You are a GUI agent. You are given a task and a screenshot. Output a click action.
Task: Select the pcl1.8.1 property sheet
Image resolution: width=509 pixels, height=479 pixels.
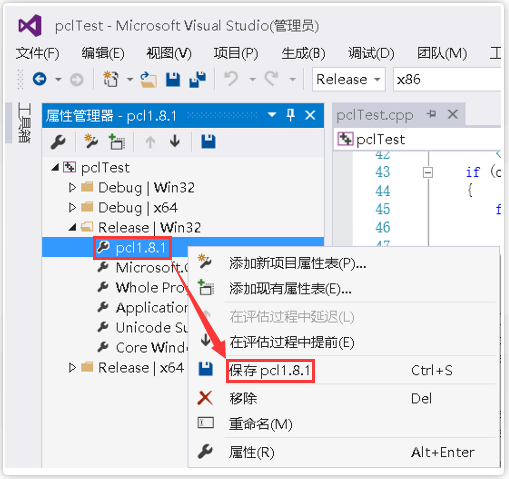[x=141, y=248]
